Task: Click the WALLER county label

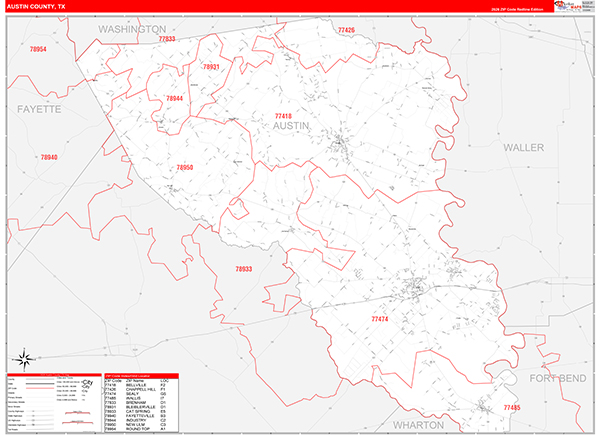Action: pyautogui.click(x=523, y=148)
